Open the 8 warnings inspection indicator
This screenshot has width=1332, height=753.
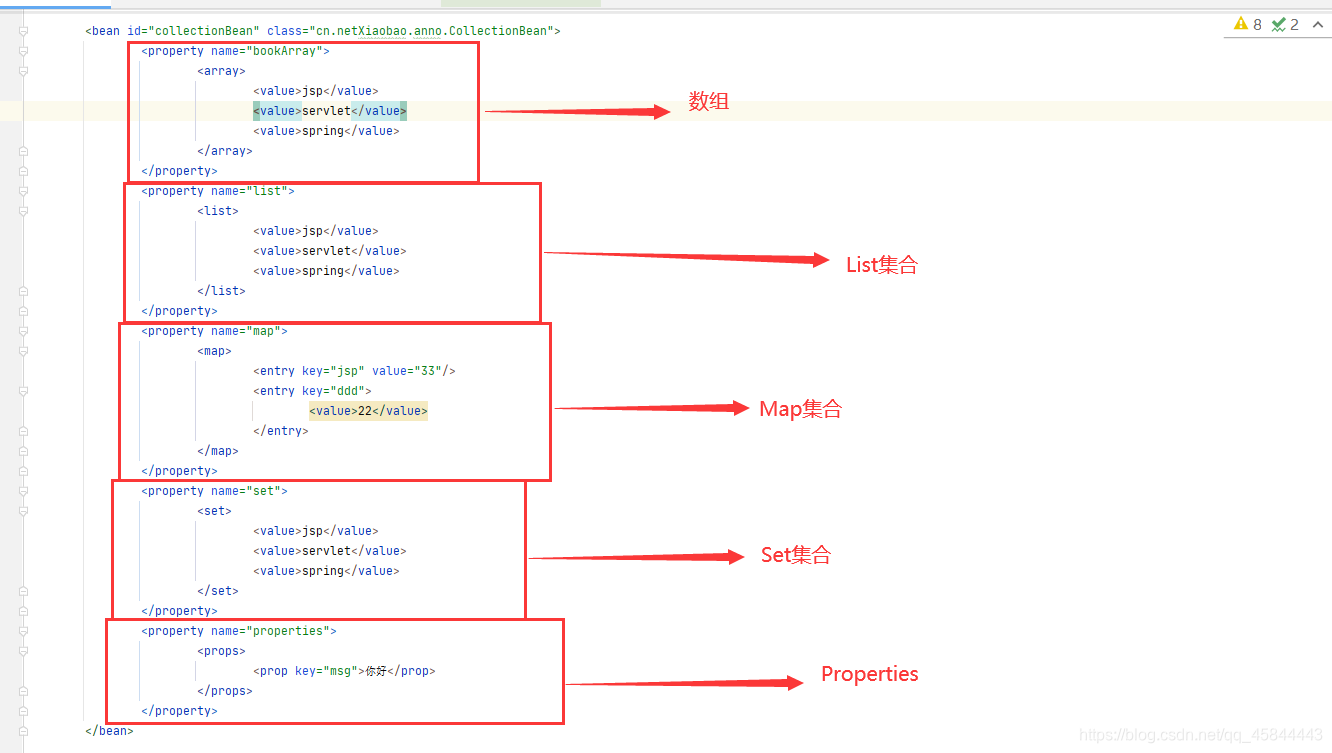point(1248,24)
